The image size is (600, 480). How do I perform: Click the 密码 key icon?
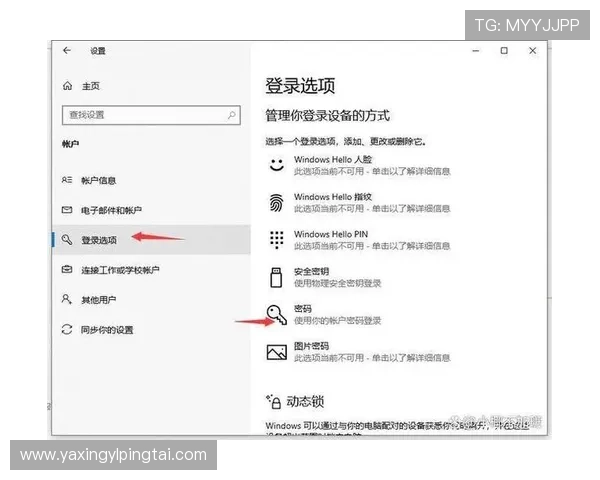(276, 315)
